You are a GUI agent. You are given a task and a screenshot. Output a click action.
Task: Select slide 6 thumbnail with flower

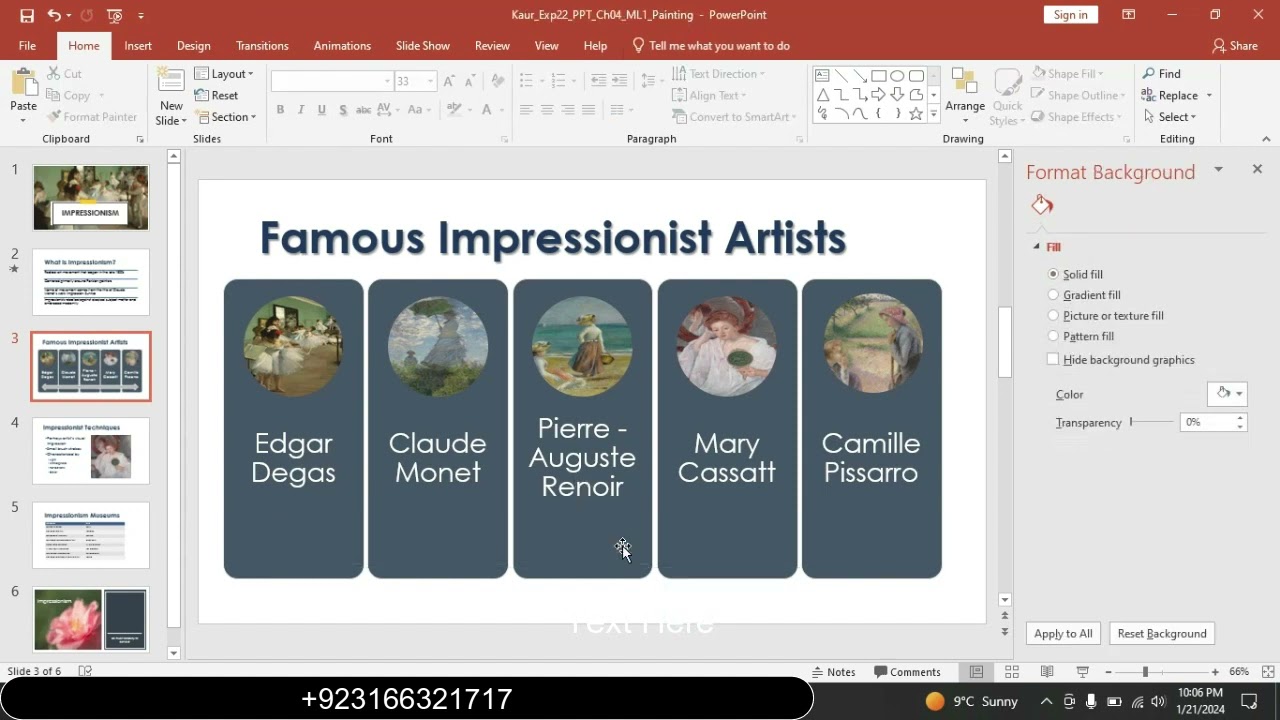91,620
